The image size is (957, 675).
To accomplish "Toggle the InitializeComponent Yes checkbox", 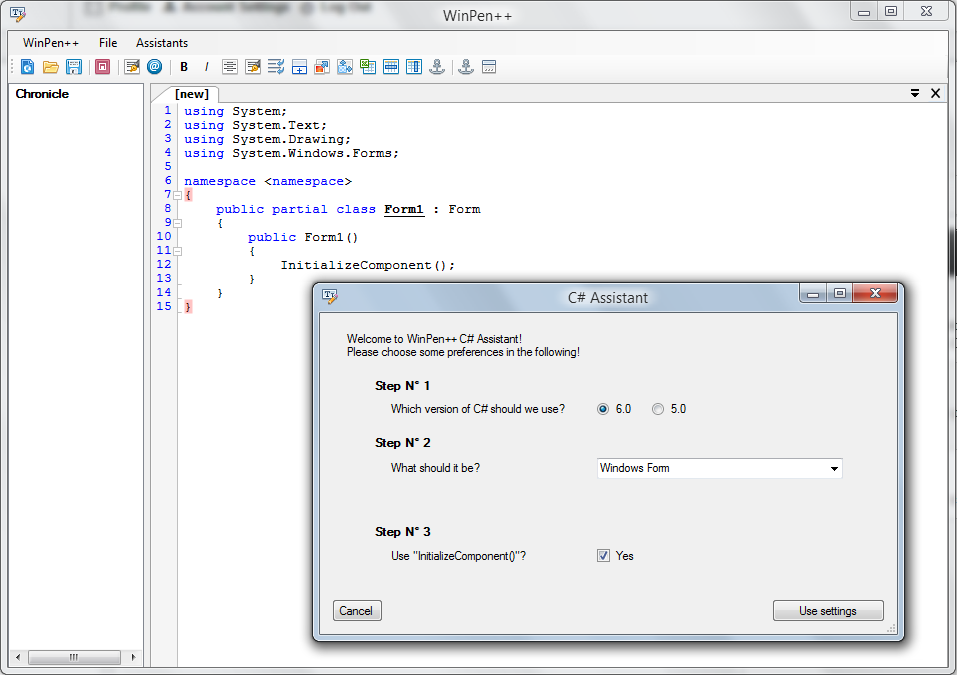I will coord(603,556).
